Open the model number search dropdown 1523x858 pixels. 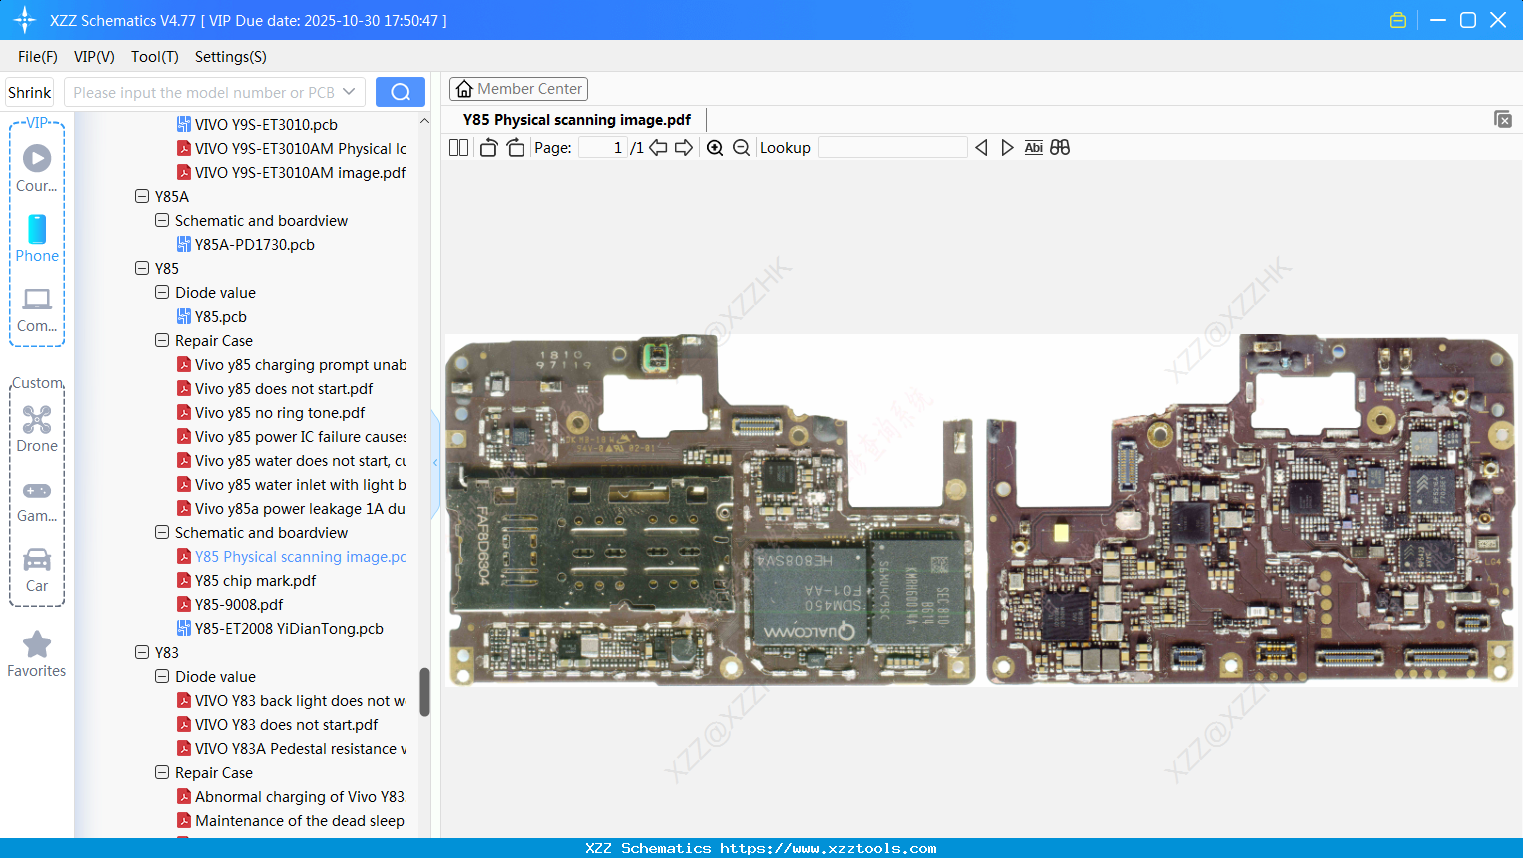[x=351, y=91]
